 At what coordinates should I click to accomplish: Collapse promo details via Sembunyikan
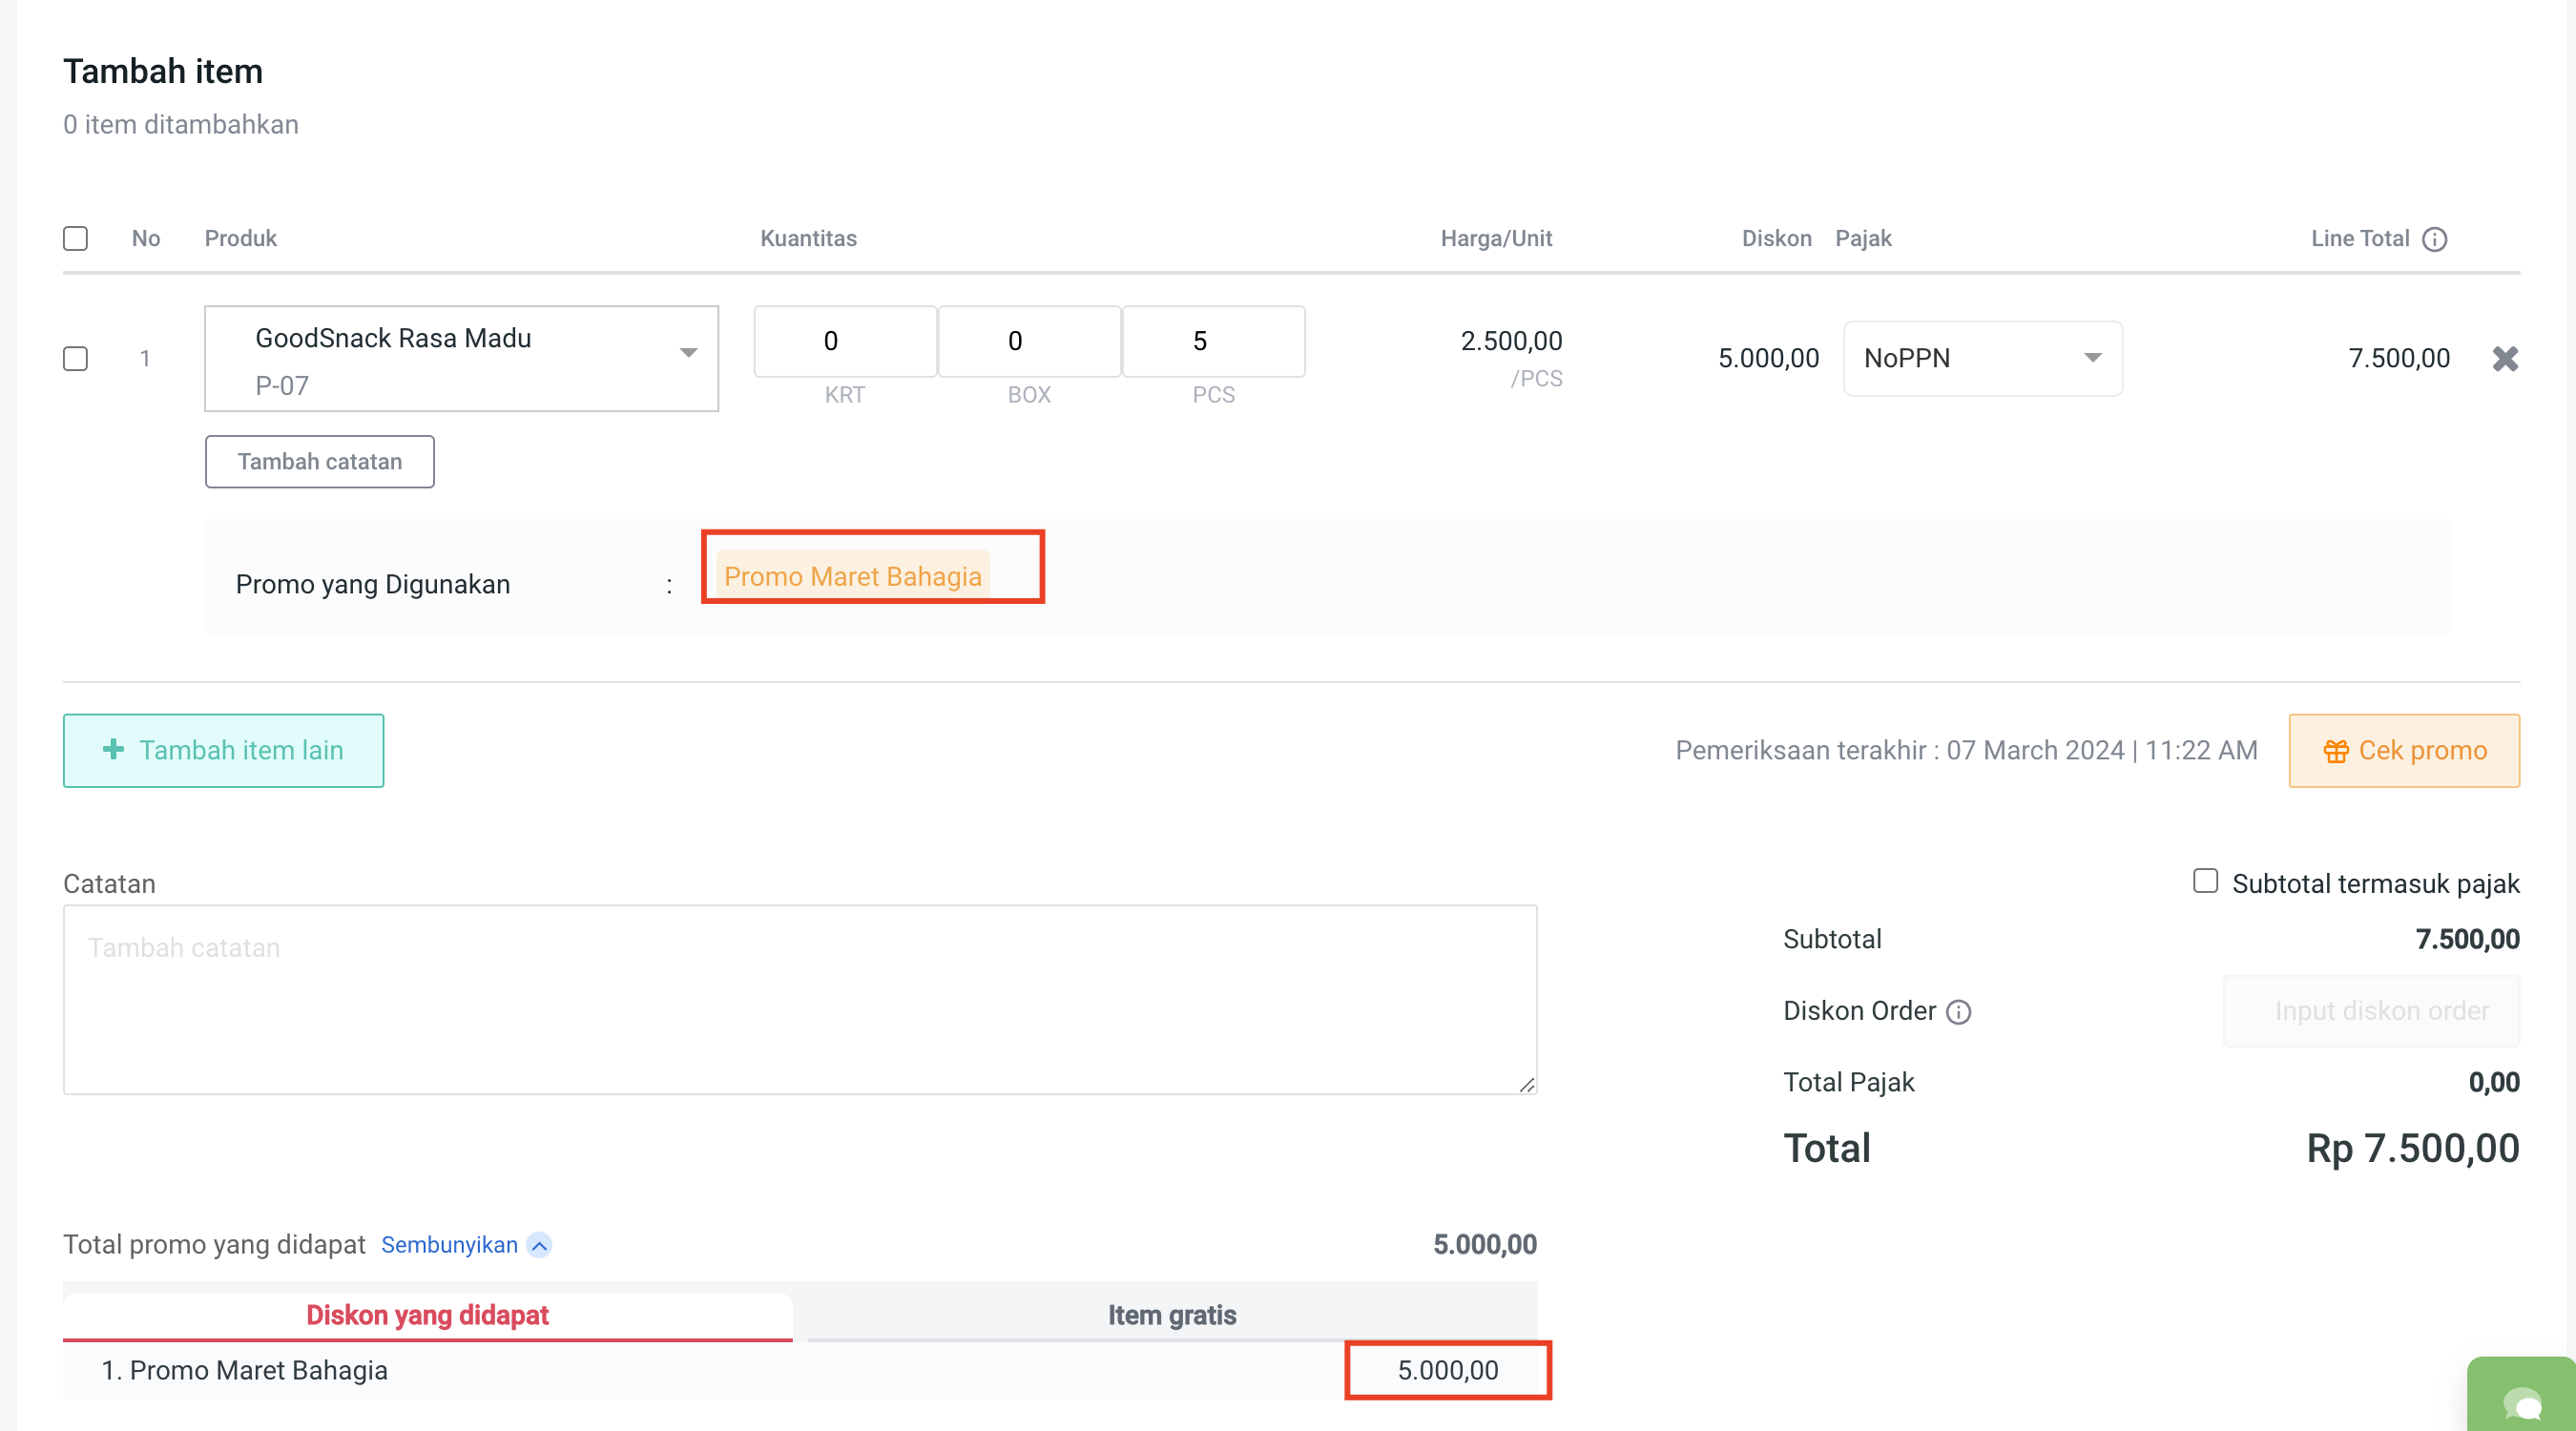pos(450,1245)
